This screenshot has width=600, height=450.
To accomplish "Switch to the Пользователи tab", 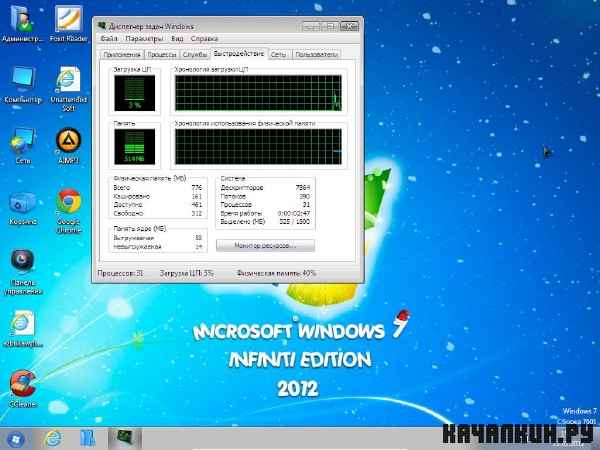I will coord(316,55).
